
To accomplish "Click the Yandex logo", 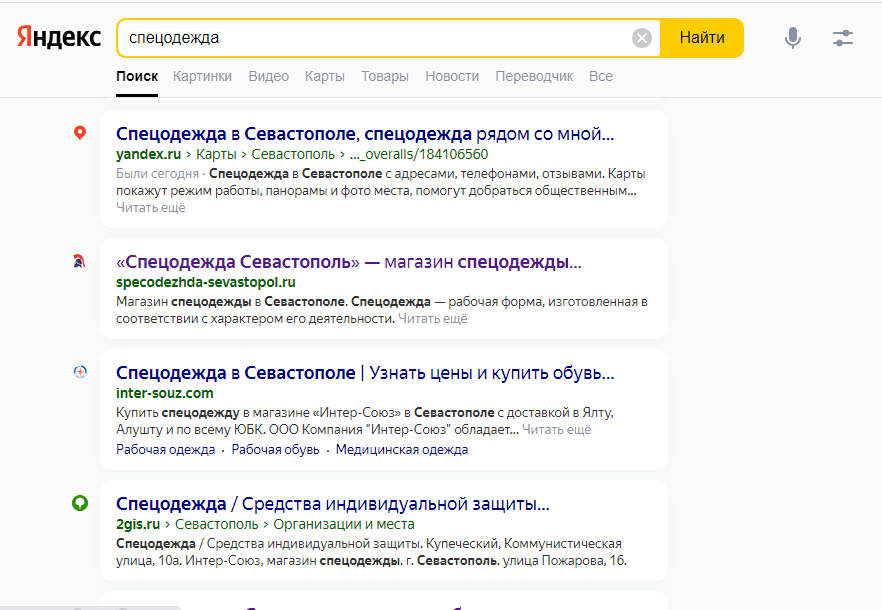I will coord(59,38).
